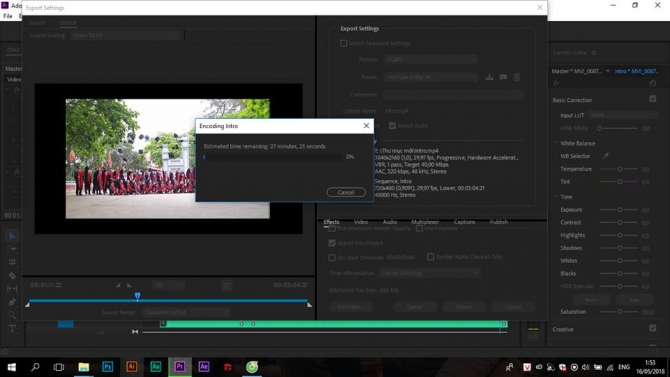Click the Lumetri reset effect icon
The width and height of the screenshot is (670, 377).
coord(652,83)
